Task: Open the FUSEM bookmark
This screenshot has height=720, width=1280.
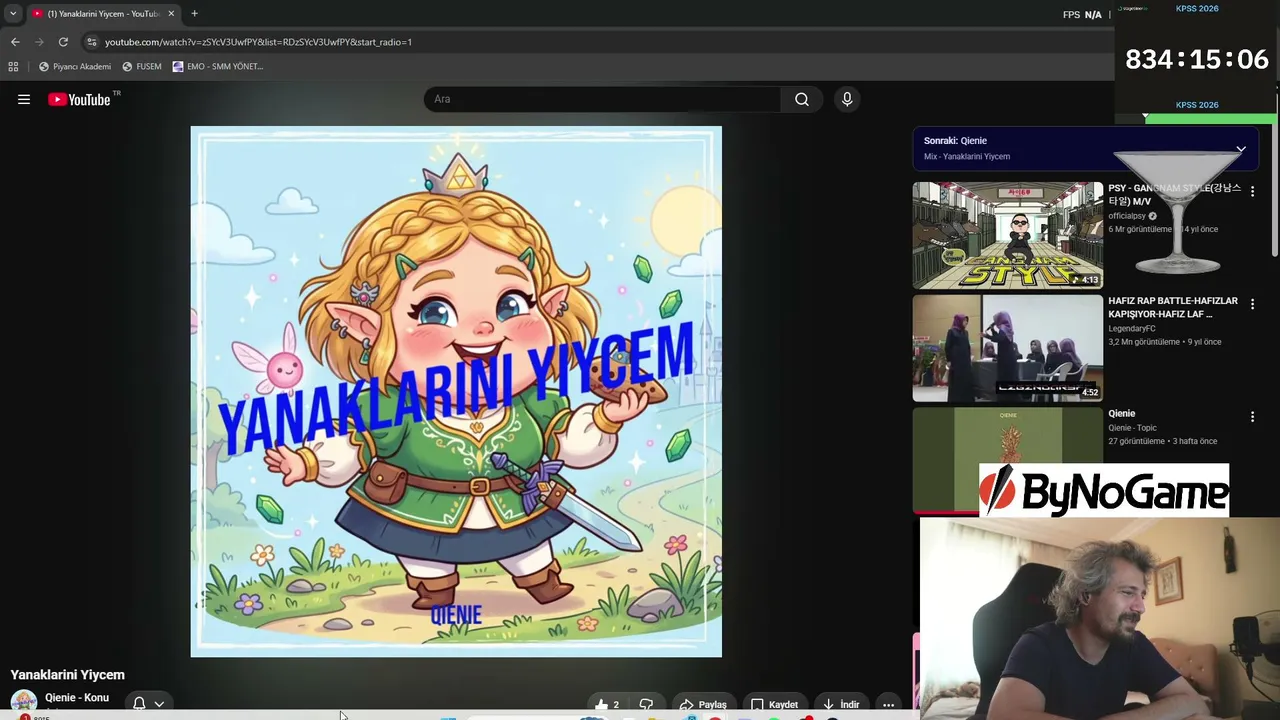Action: tap(142, 66)
